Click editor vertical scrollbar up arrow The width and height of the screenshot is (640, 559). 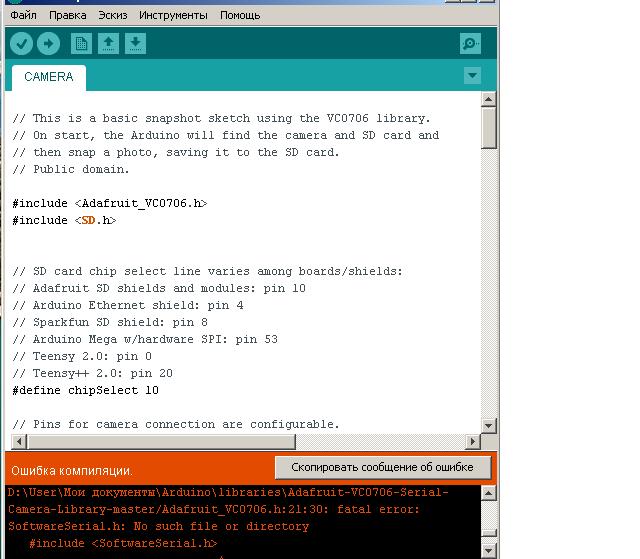coord(489,99)
